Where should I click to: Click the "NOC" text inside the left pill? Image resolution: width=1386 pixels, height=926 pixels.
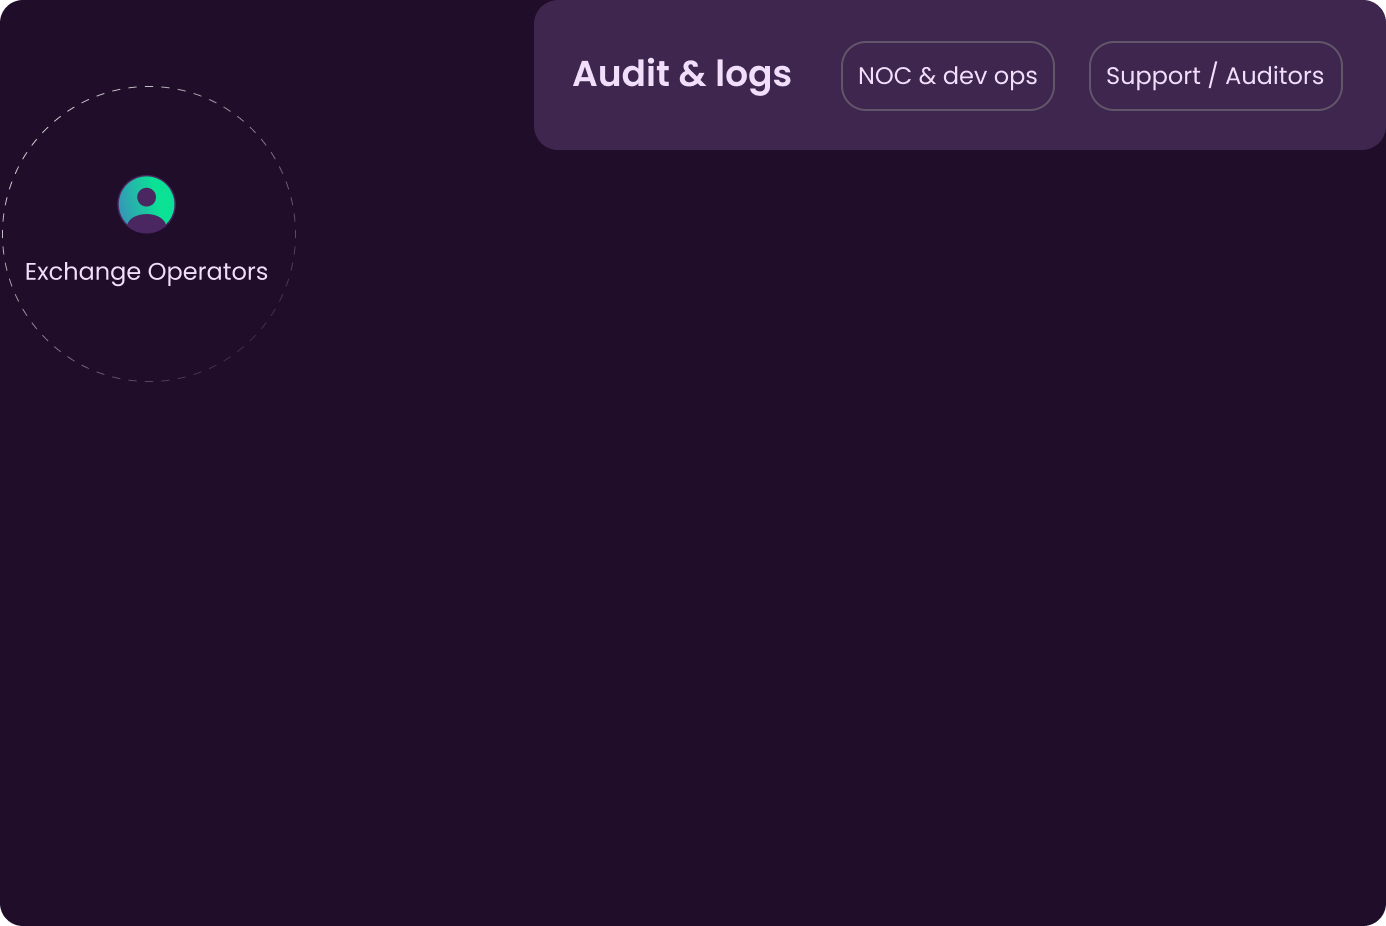885,76
